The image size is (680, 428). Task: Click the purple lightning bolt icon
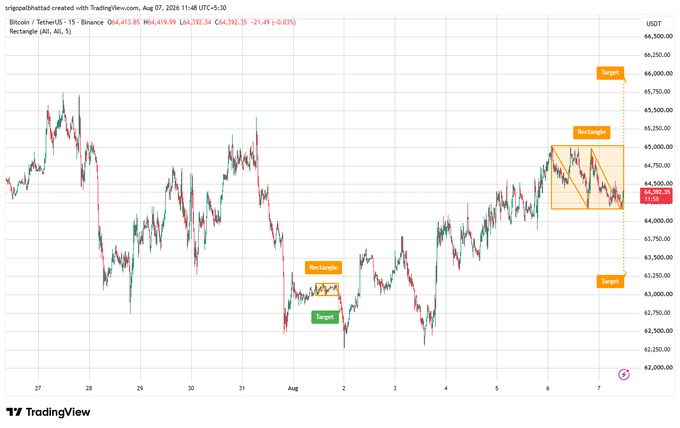pos(624,374)
